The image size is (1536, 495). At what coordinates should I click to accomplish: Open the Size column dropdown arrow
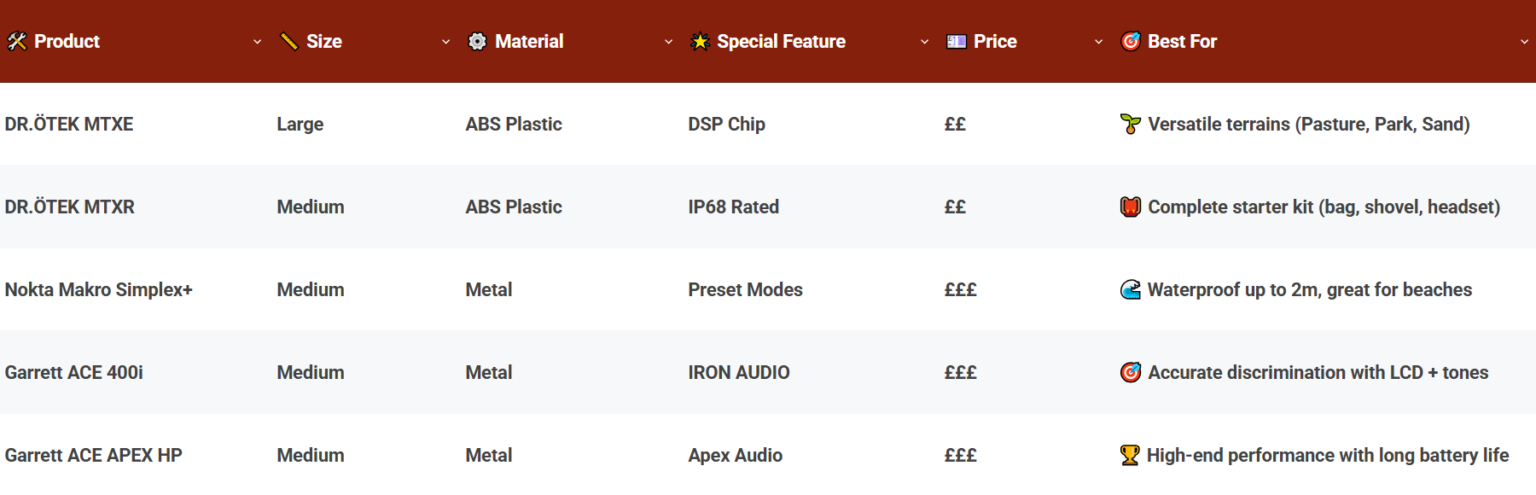pyautogui.click(x=446, y=42)
